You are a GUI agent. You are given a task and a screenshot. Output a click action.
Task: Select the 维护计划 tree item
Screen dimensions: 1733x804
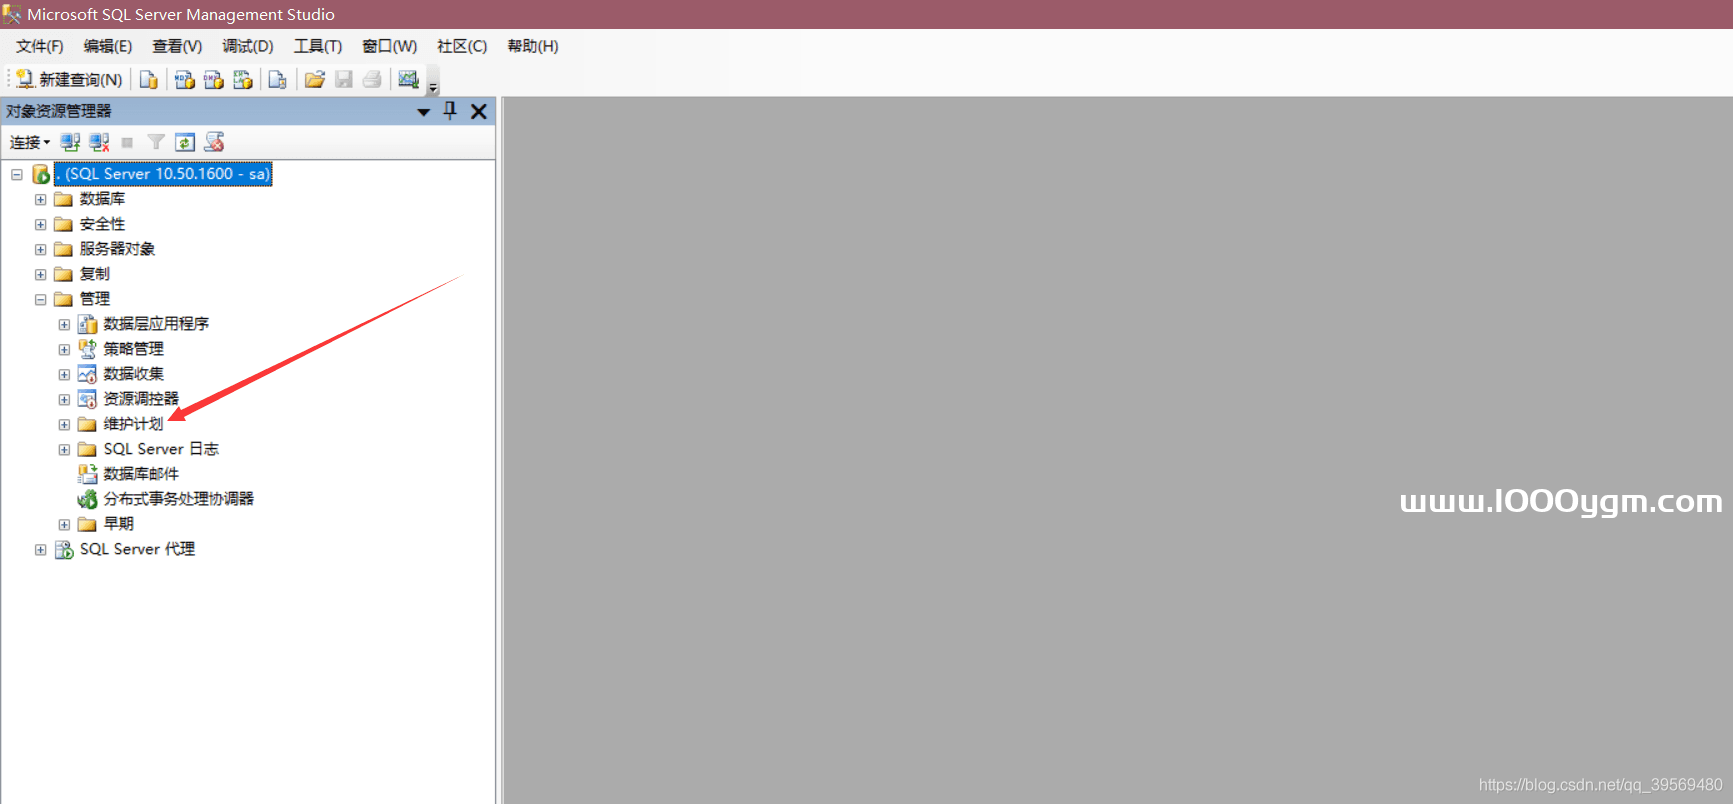click(133, 424)
